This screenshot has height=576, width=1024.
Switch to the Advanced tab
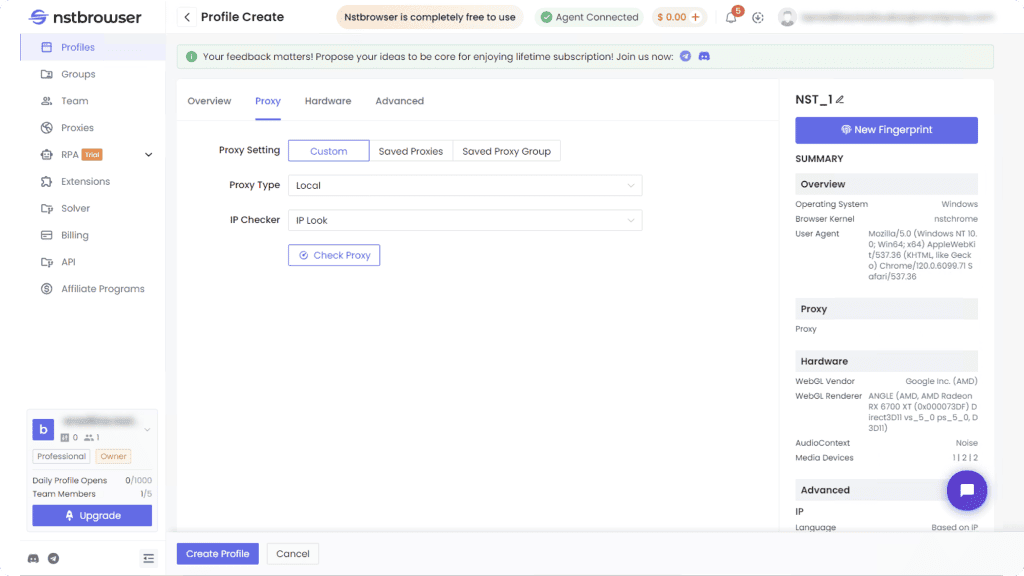click(x=399, y=101)
